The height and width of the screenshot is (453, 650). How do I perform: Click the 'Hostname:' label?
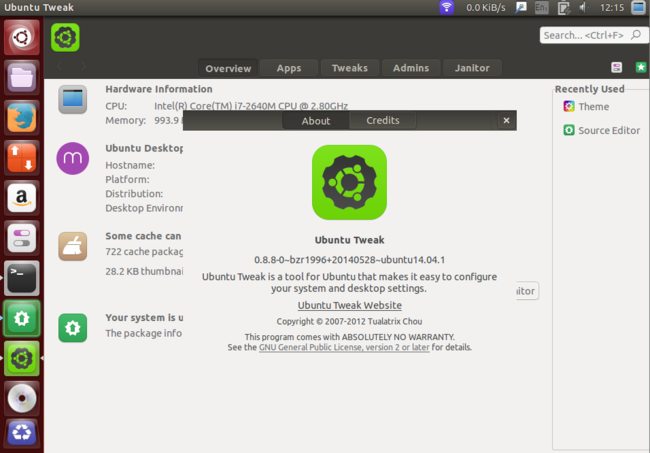(x=130, y=165)
